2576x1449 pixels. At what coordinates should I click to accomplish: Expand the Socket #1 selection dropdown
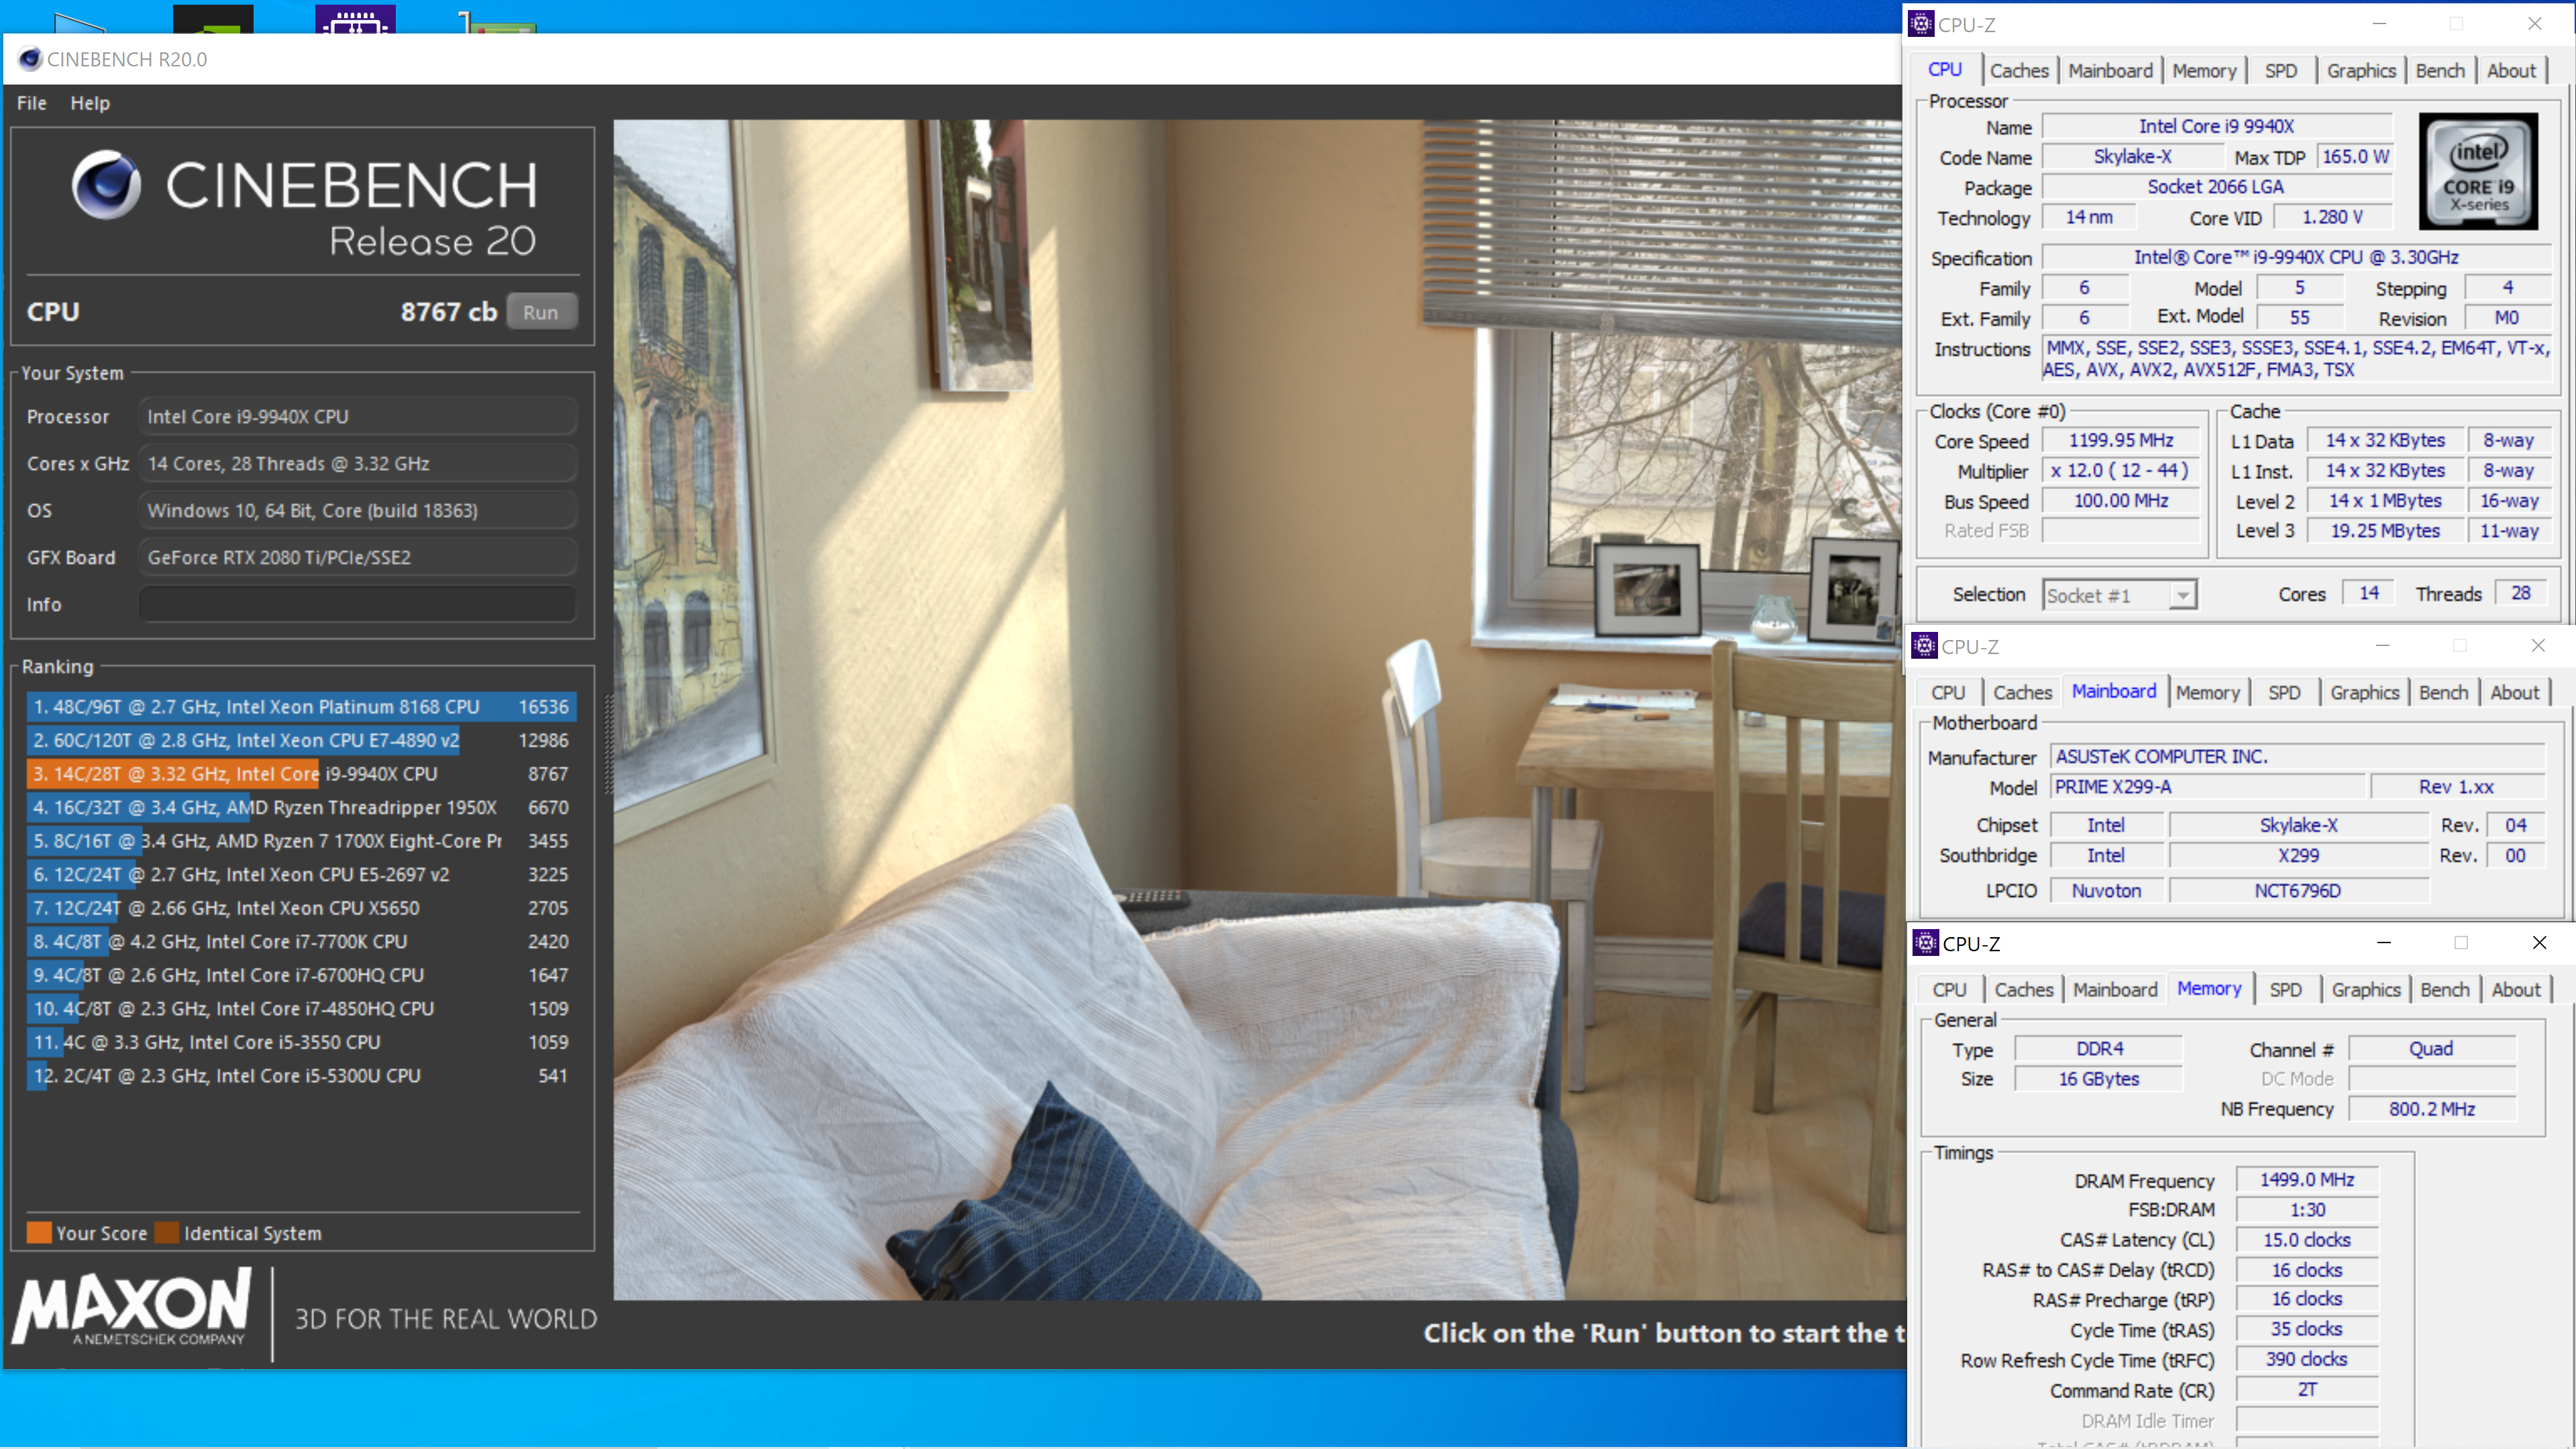point(2182,595)
